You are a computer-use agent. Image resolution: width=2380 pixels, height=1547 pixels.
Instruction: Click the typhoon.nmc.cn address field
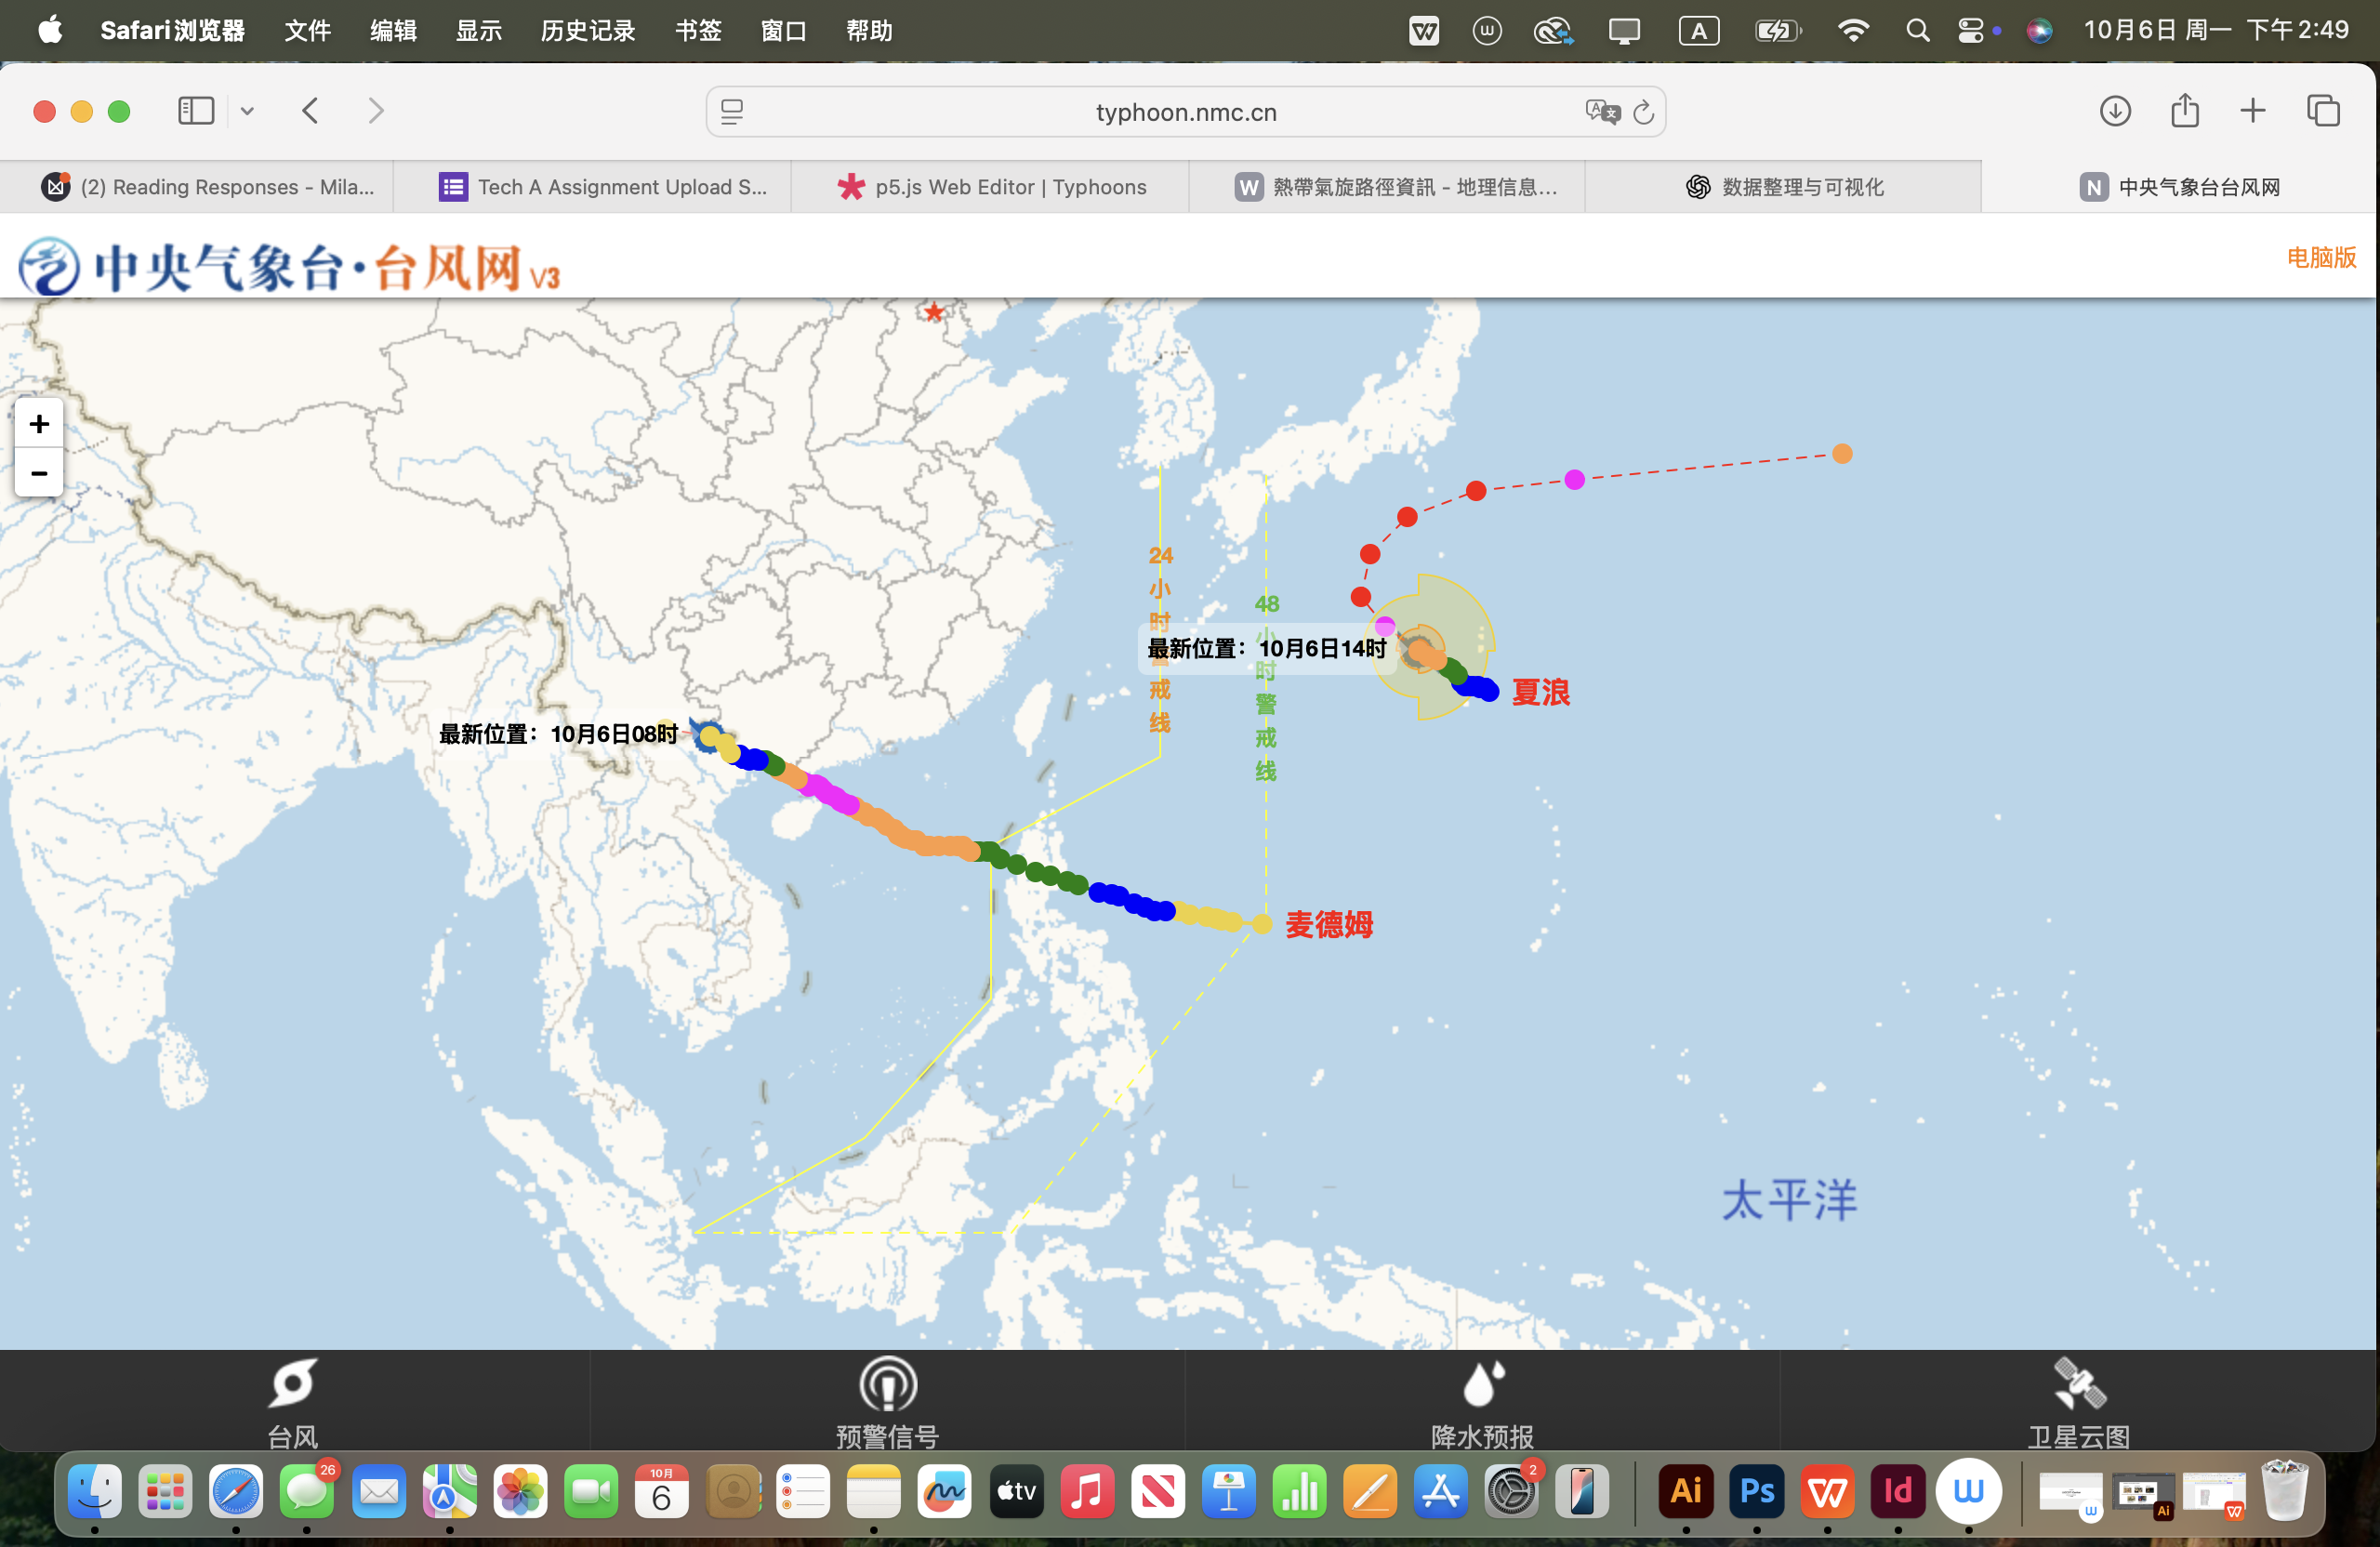[1185, 112]
